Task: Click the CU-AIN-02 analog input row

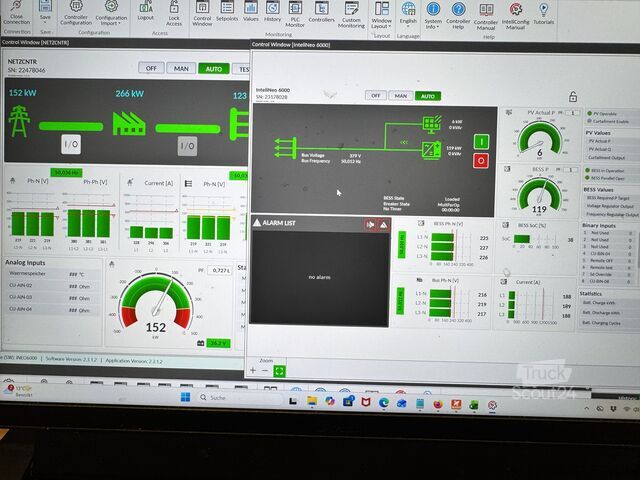Action: pyautogui.click(x=52, y=286)
